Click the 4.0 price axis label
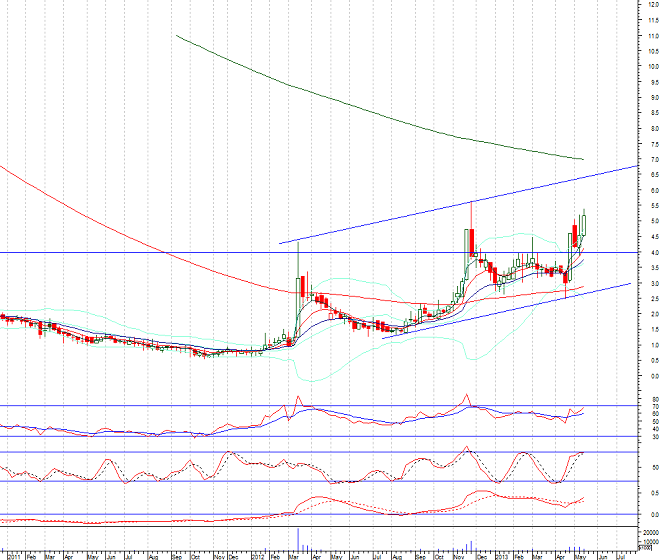 click(650, 252)
